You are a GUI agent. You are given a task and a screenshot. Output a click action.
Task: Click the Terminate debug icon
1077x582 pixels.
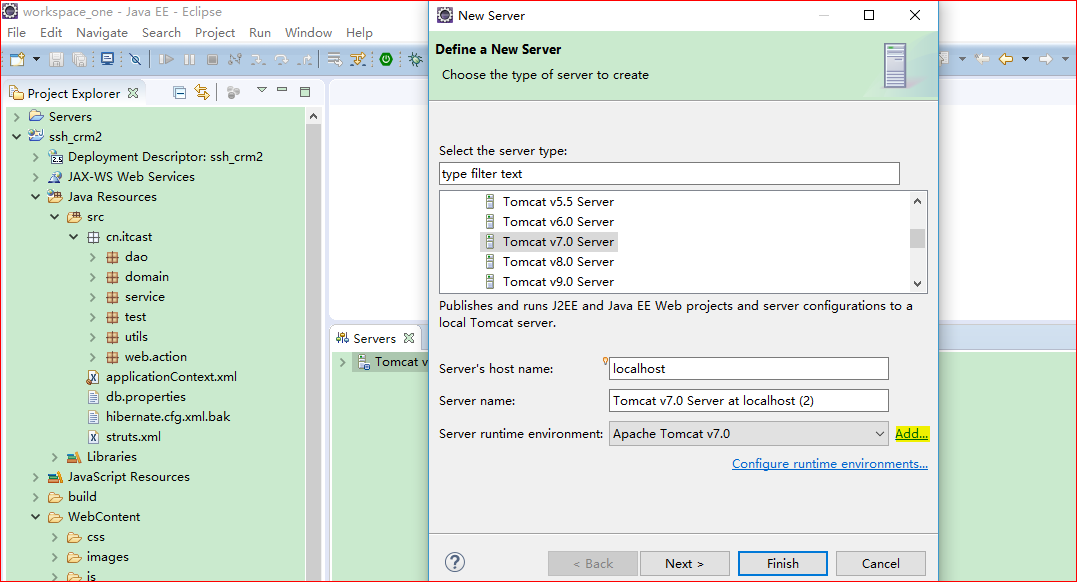click(212, 60)
